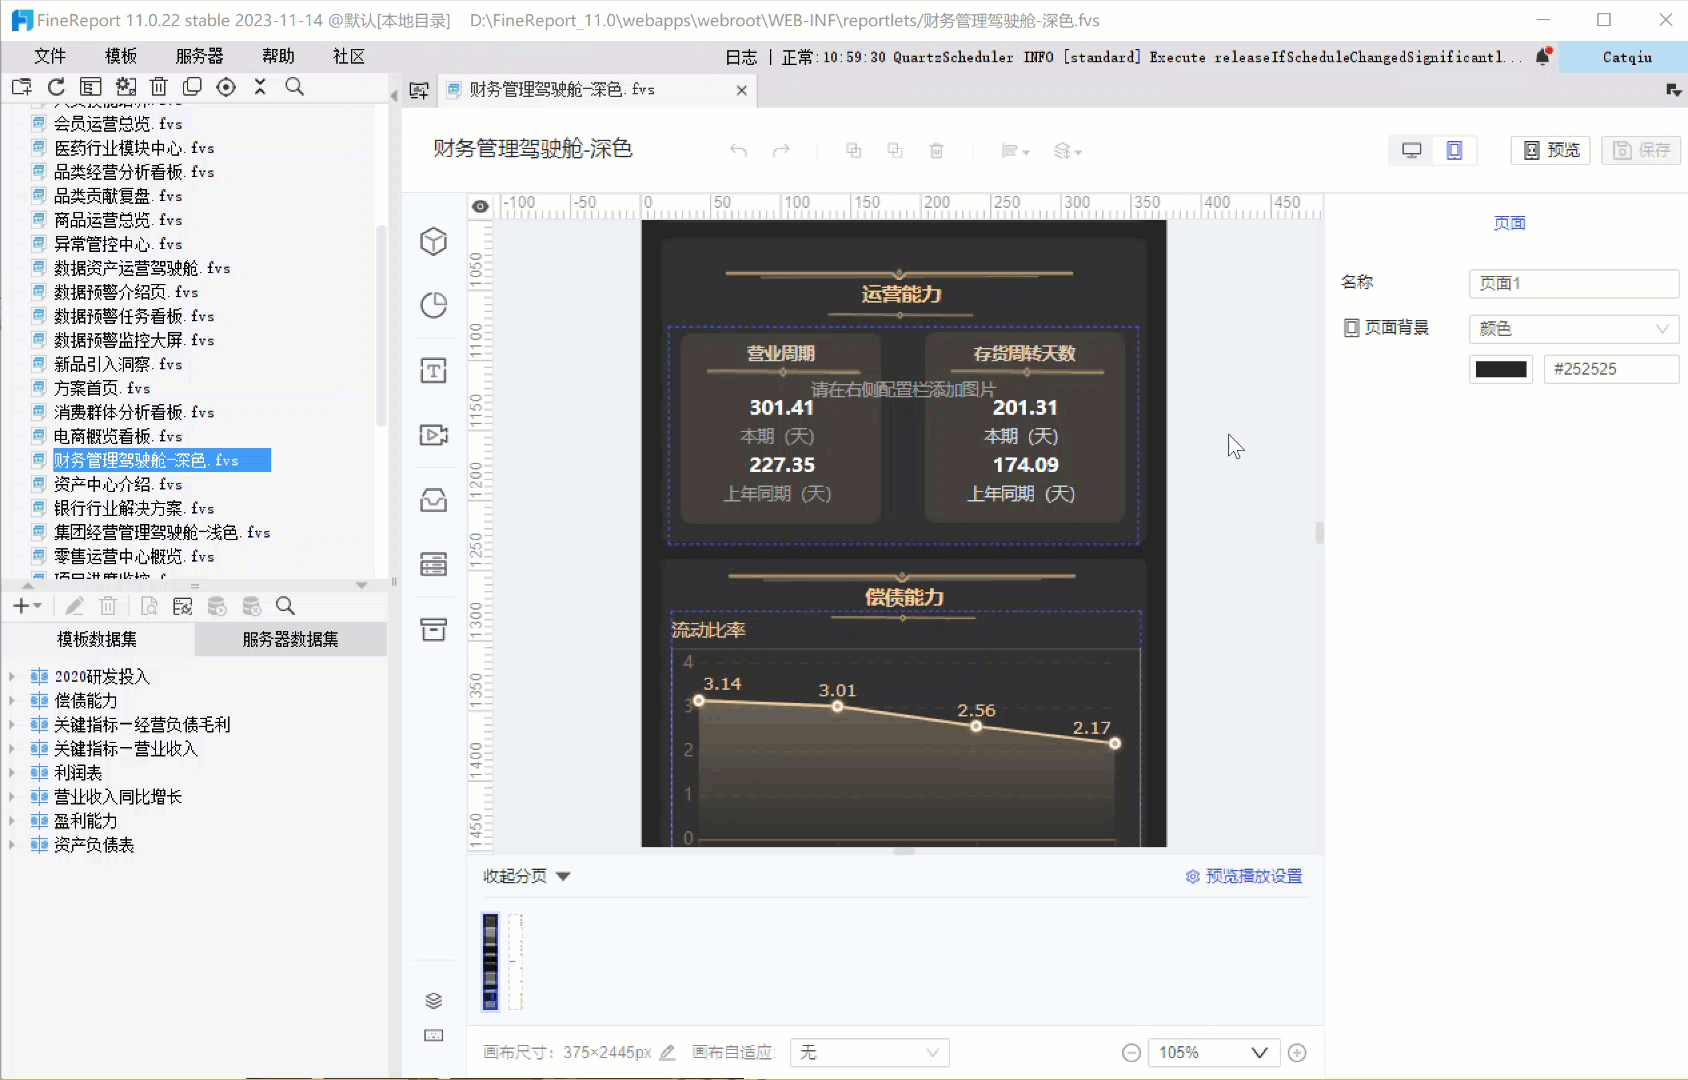Open the page background type dropdown
This screenshot has height=1080, width=1688.
point(1573,328)
